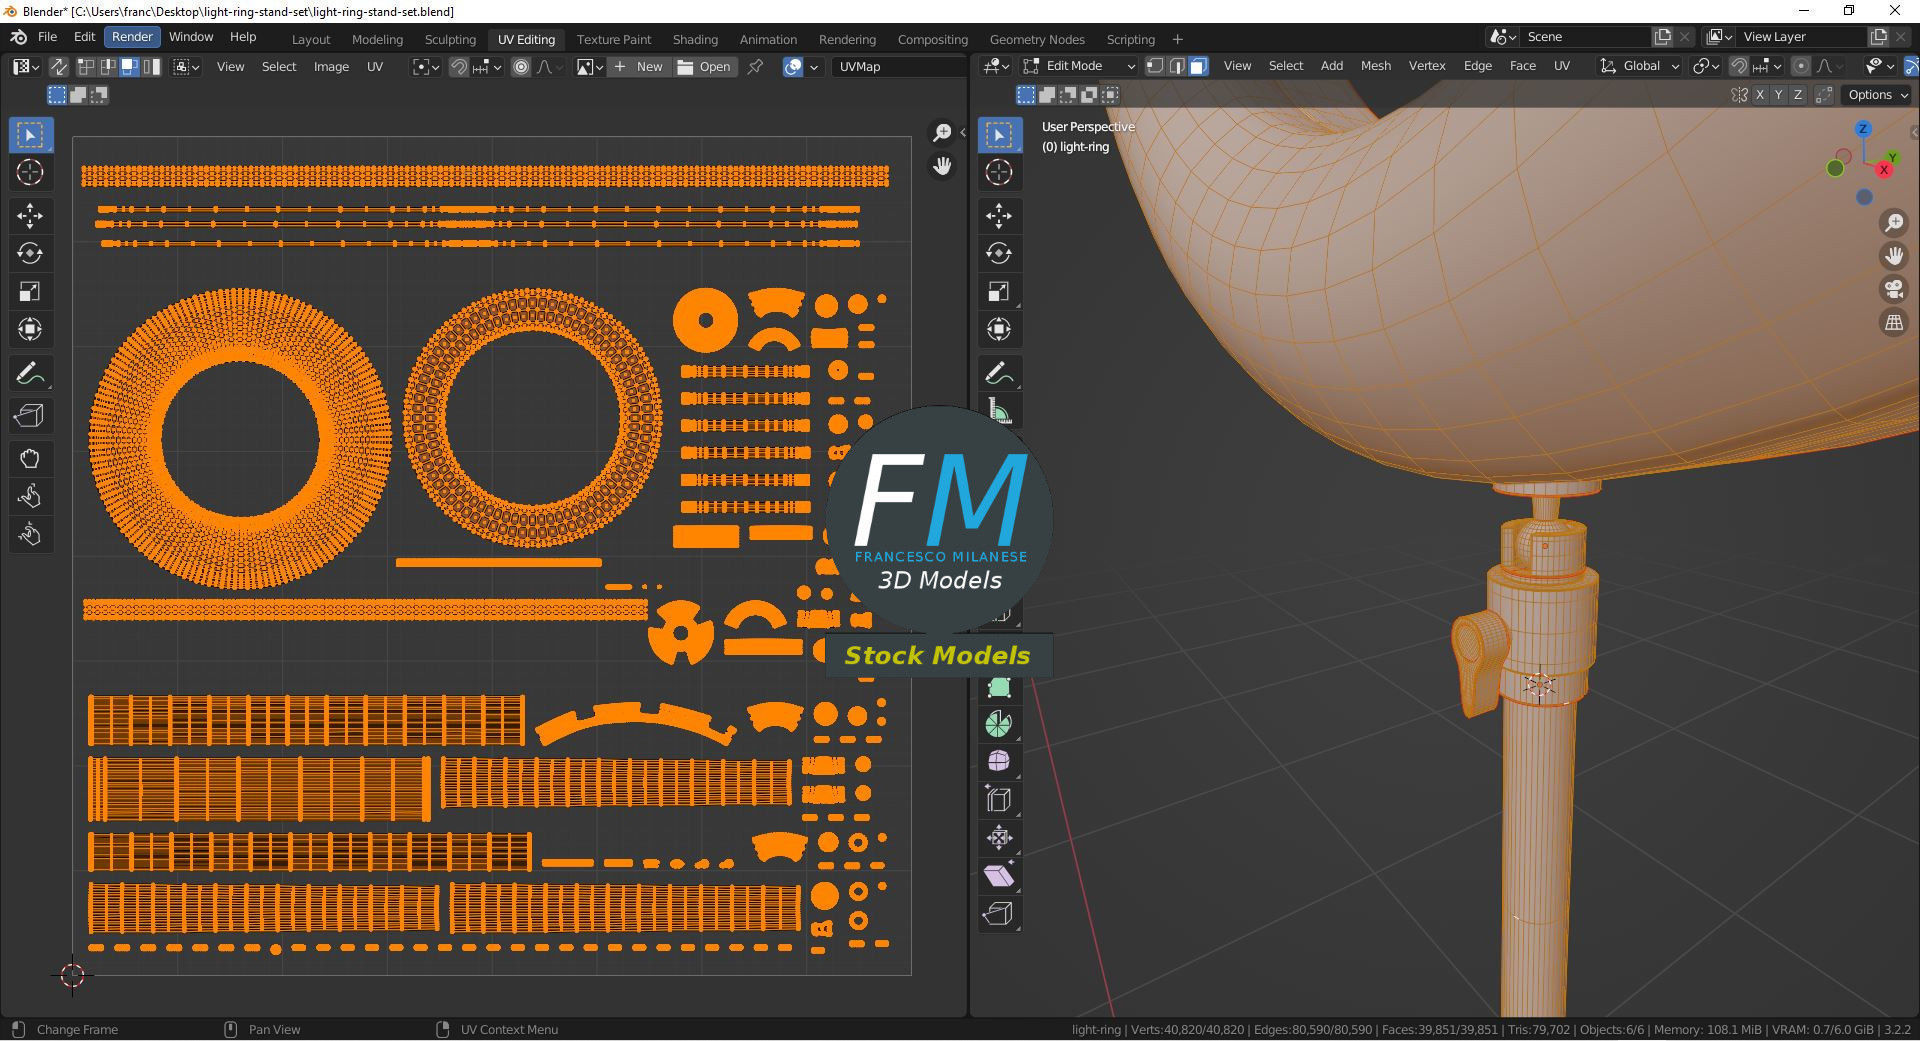This screenshot has width=1920, height=1041.
Task: Expand the UV editor overlays dropdown arrow
Action: click(x=814, y=67)
